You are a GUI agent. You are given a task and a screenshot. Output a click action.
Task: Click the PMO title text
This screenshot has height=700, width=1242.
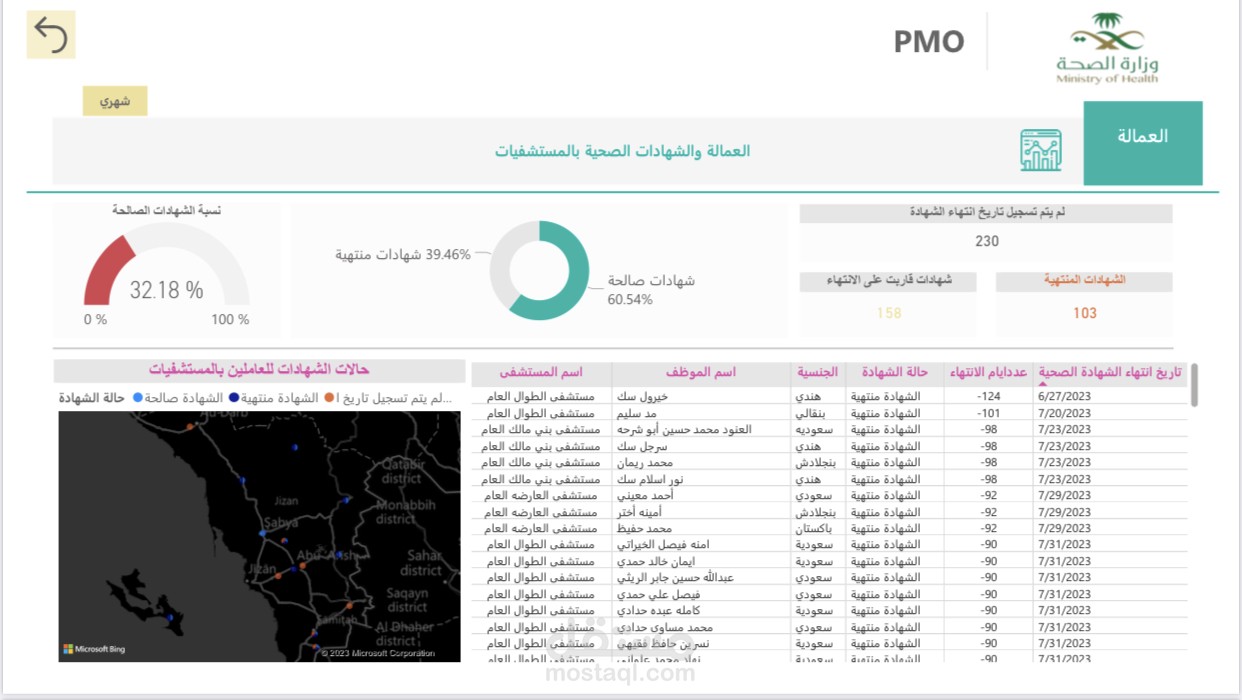click(x=929, y=42)
